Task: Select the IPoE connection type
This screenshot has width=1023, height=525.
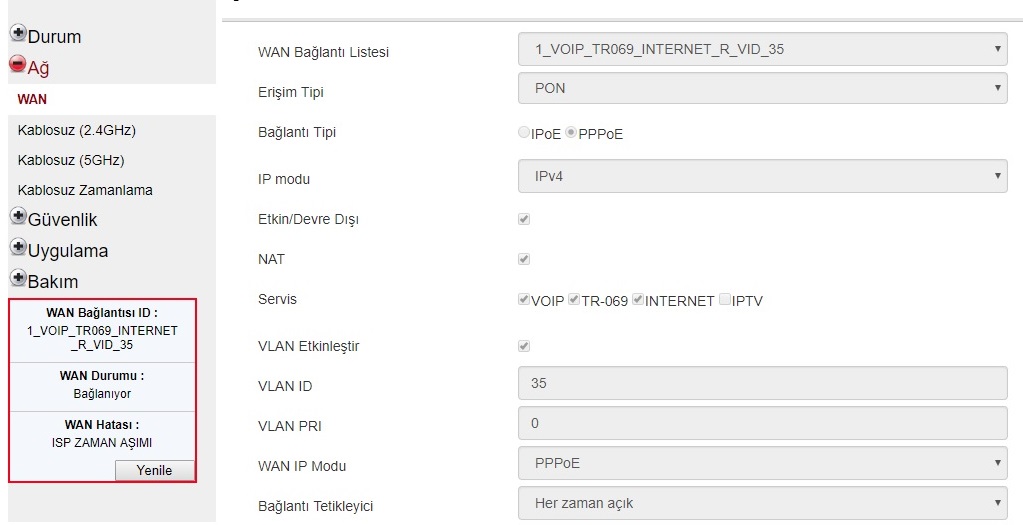Action: click(x=524, y=133)
